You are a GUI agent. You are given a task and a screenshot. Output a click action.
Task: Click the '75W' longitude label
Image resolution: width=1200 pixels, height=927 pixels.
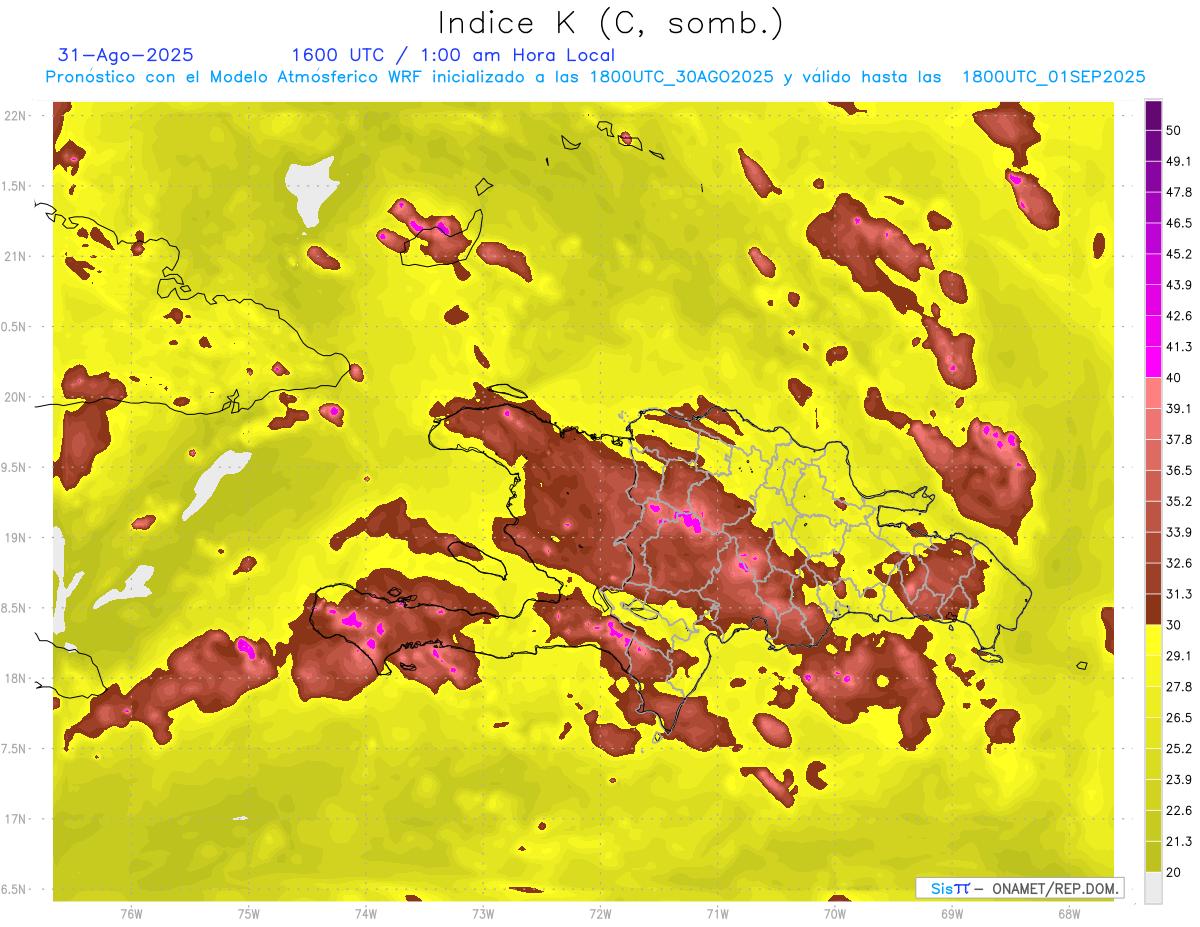tap(248, 913)
